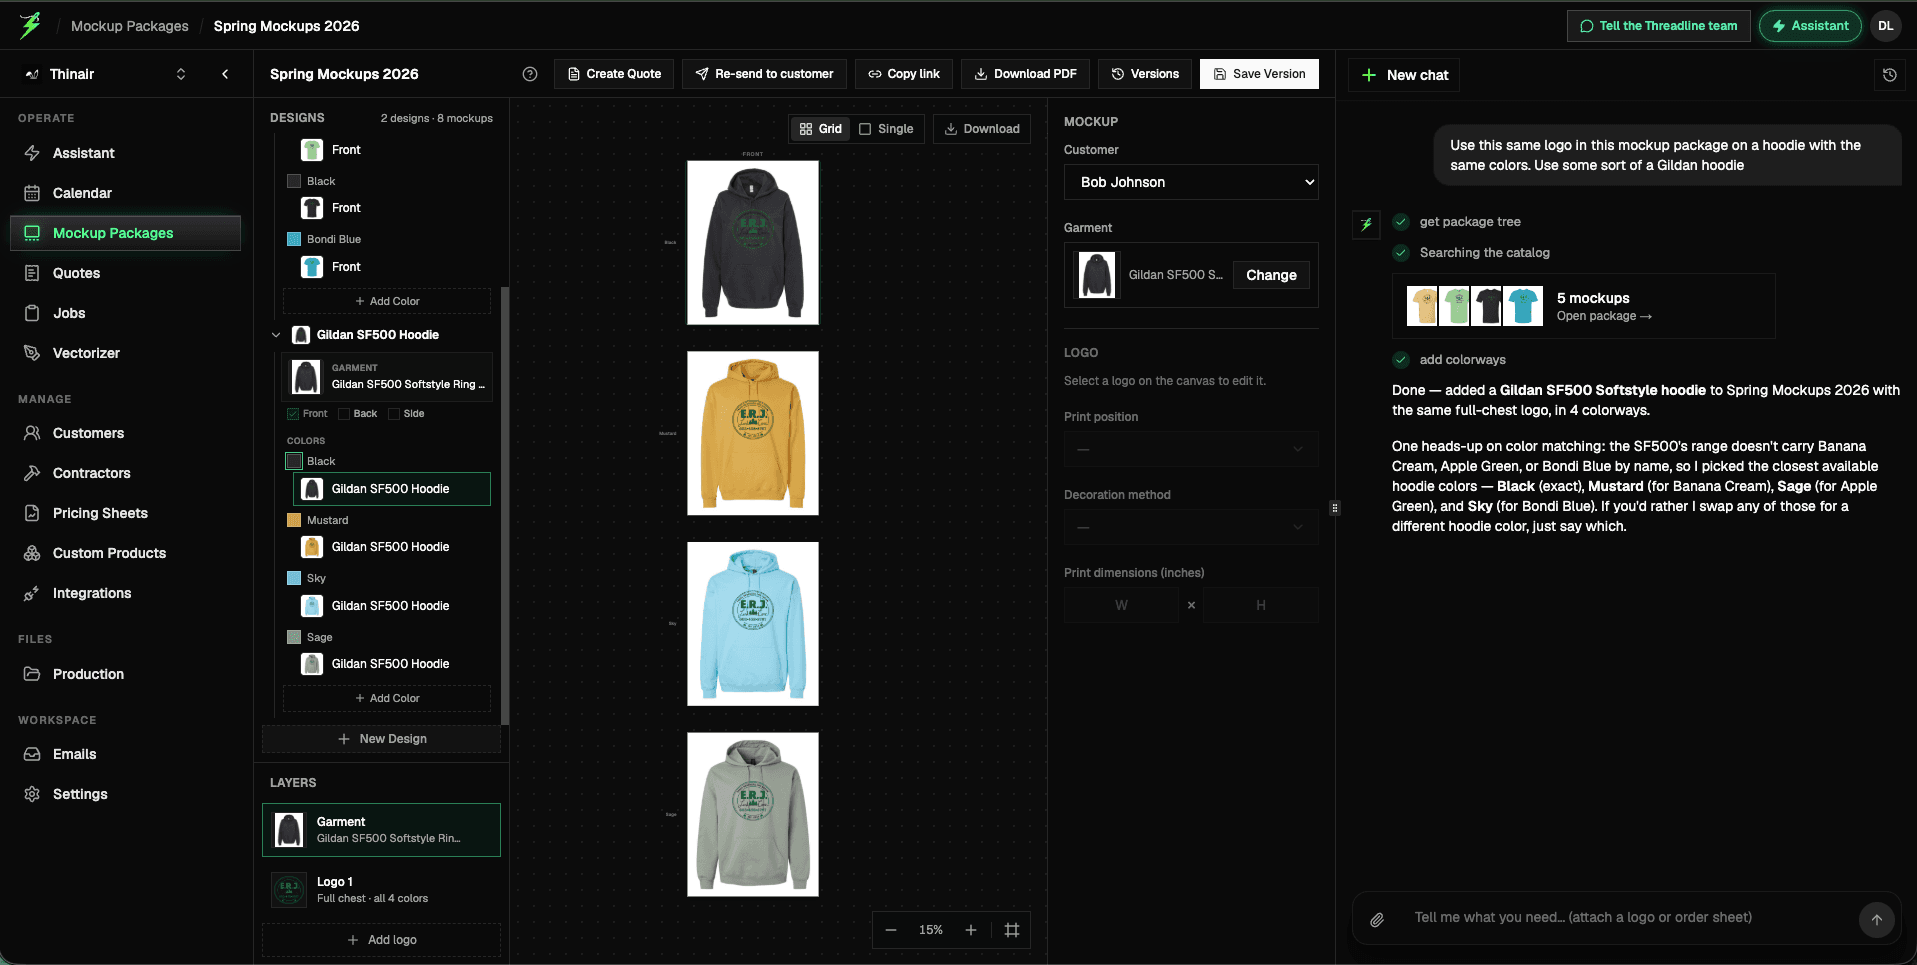Click Download PDF button
1917x965 pixels.
coord(1025,74)
